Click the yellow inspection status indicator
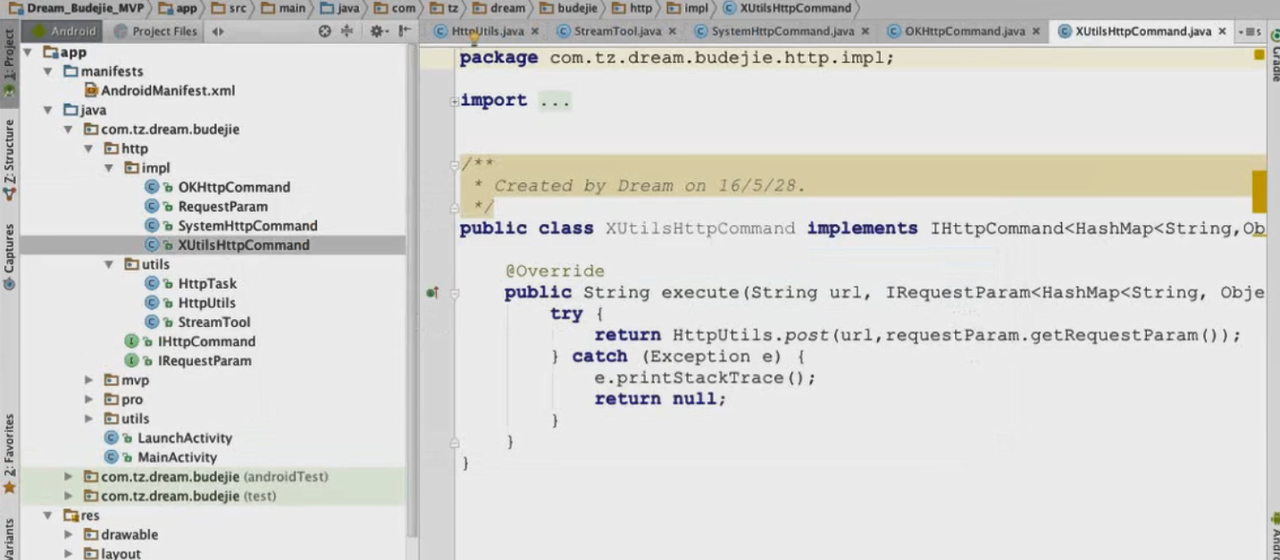Screen dimensions: 1280x560 click(x=1259, y=55)
